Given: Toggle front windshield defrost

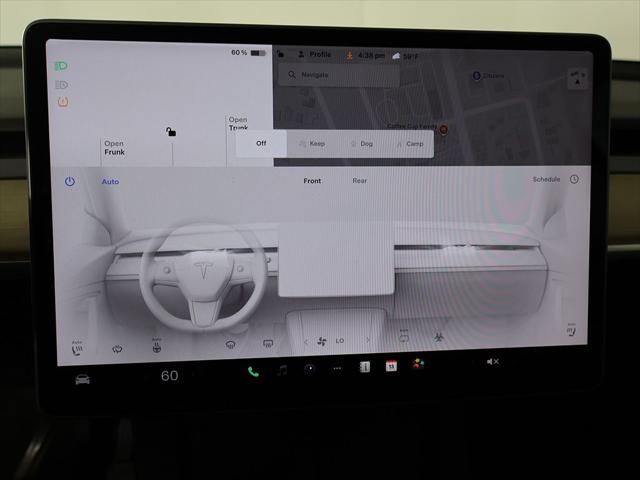Looking at the screenshot, I should (x=231, y=345).
